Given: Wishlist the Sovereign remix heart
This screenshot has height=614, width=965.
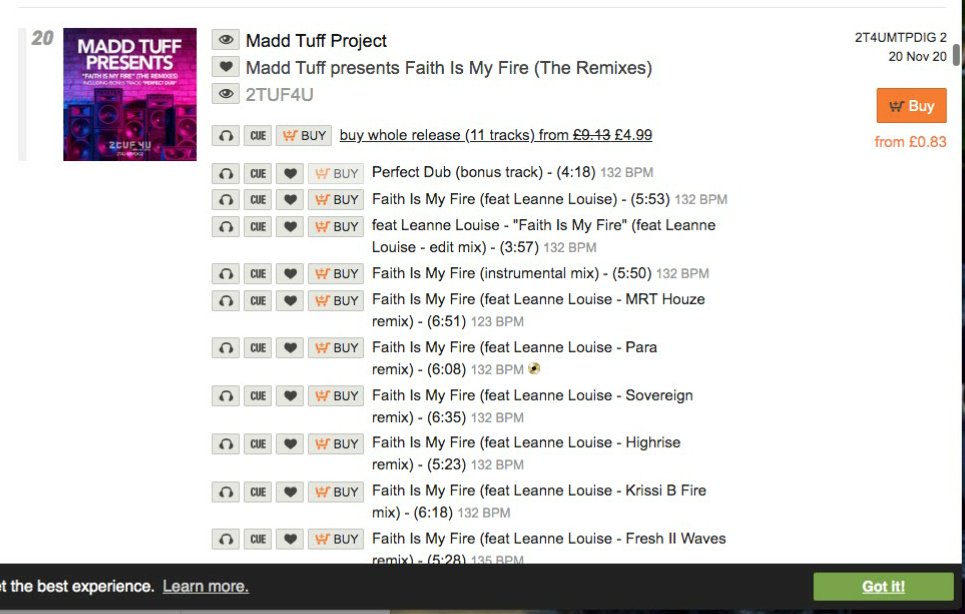Looking at the screenshot, I should 290,396.
